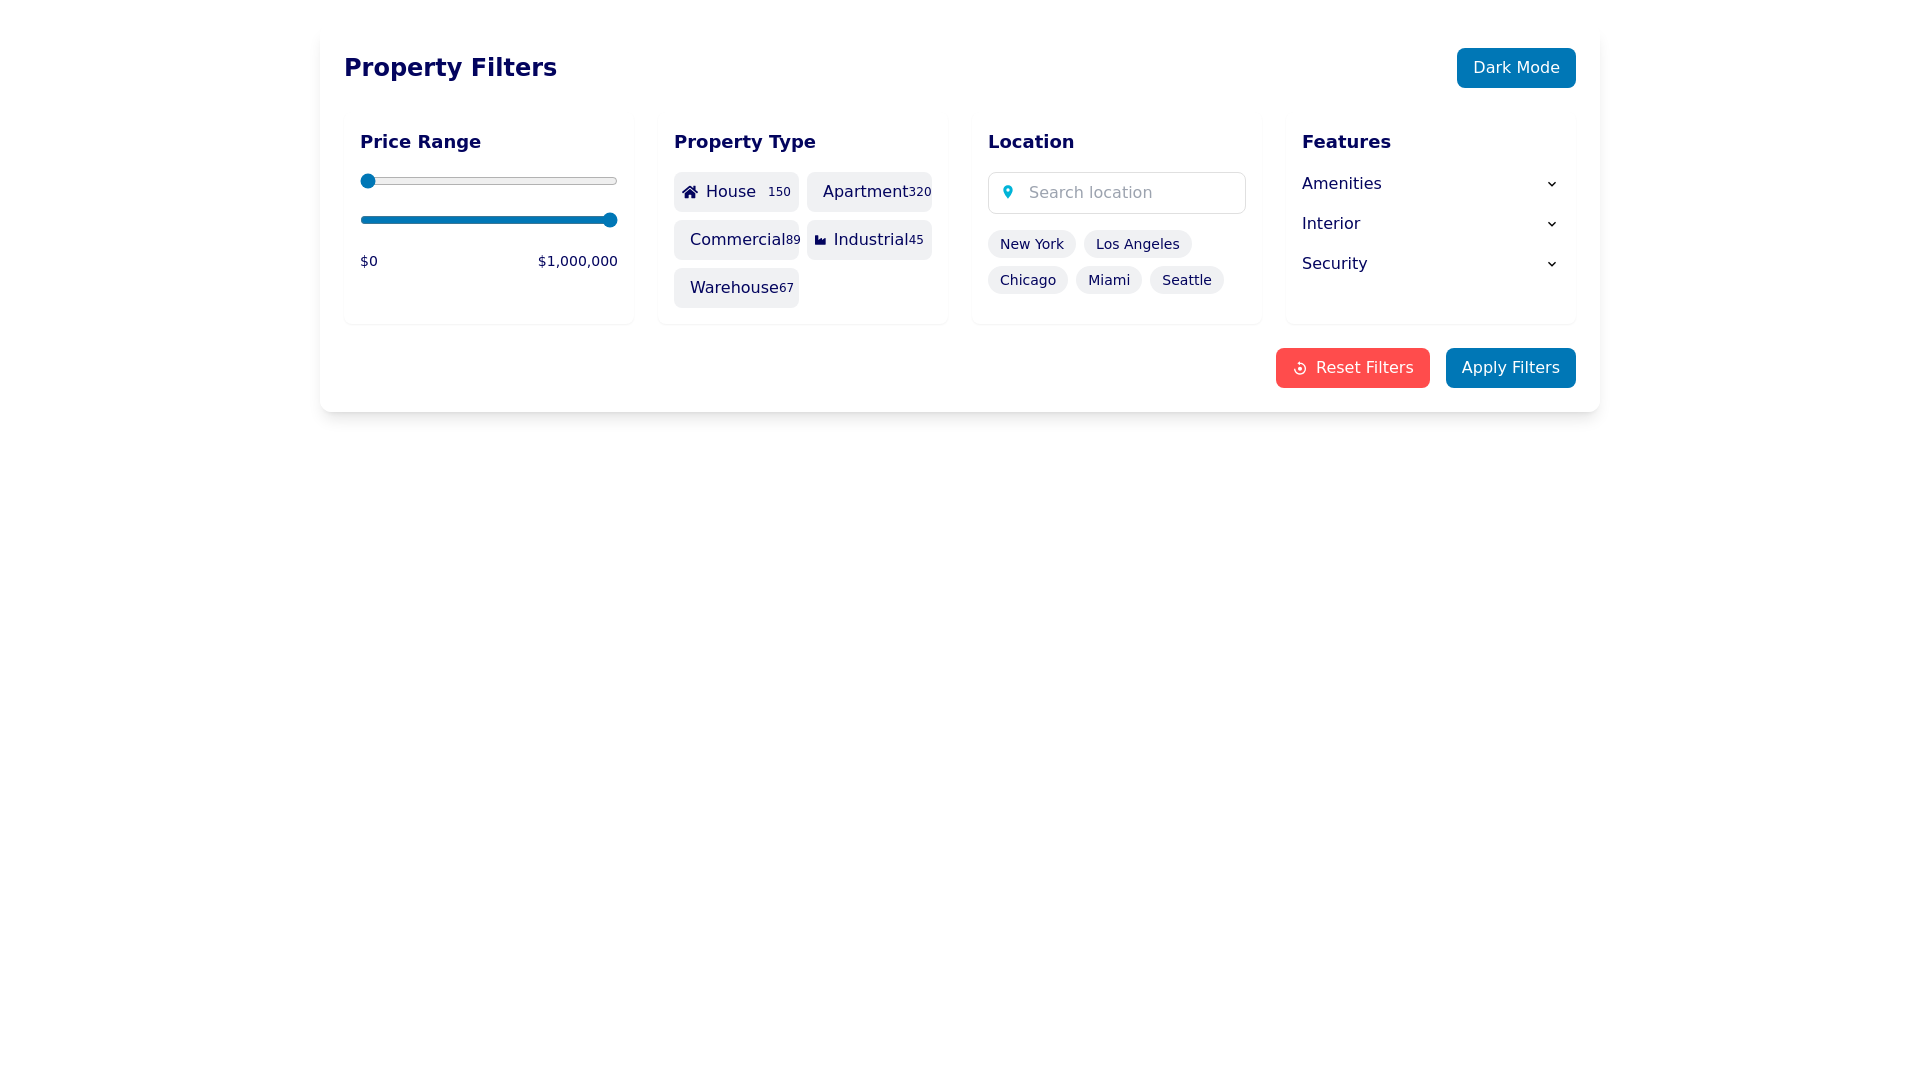Click the factory icon in Industrial chip

point(820,240)
